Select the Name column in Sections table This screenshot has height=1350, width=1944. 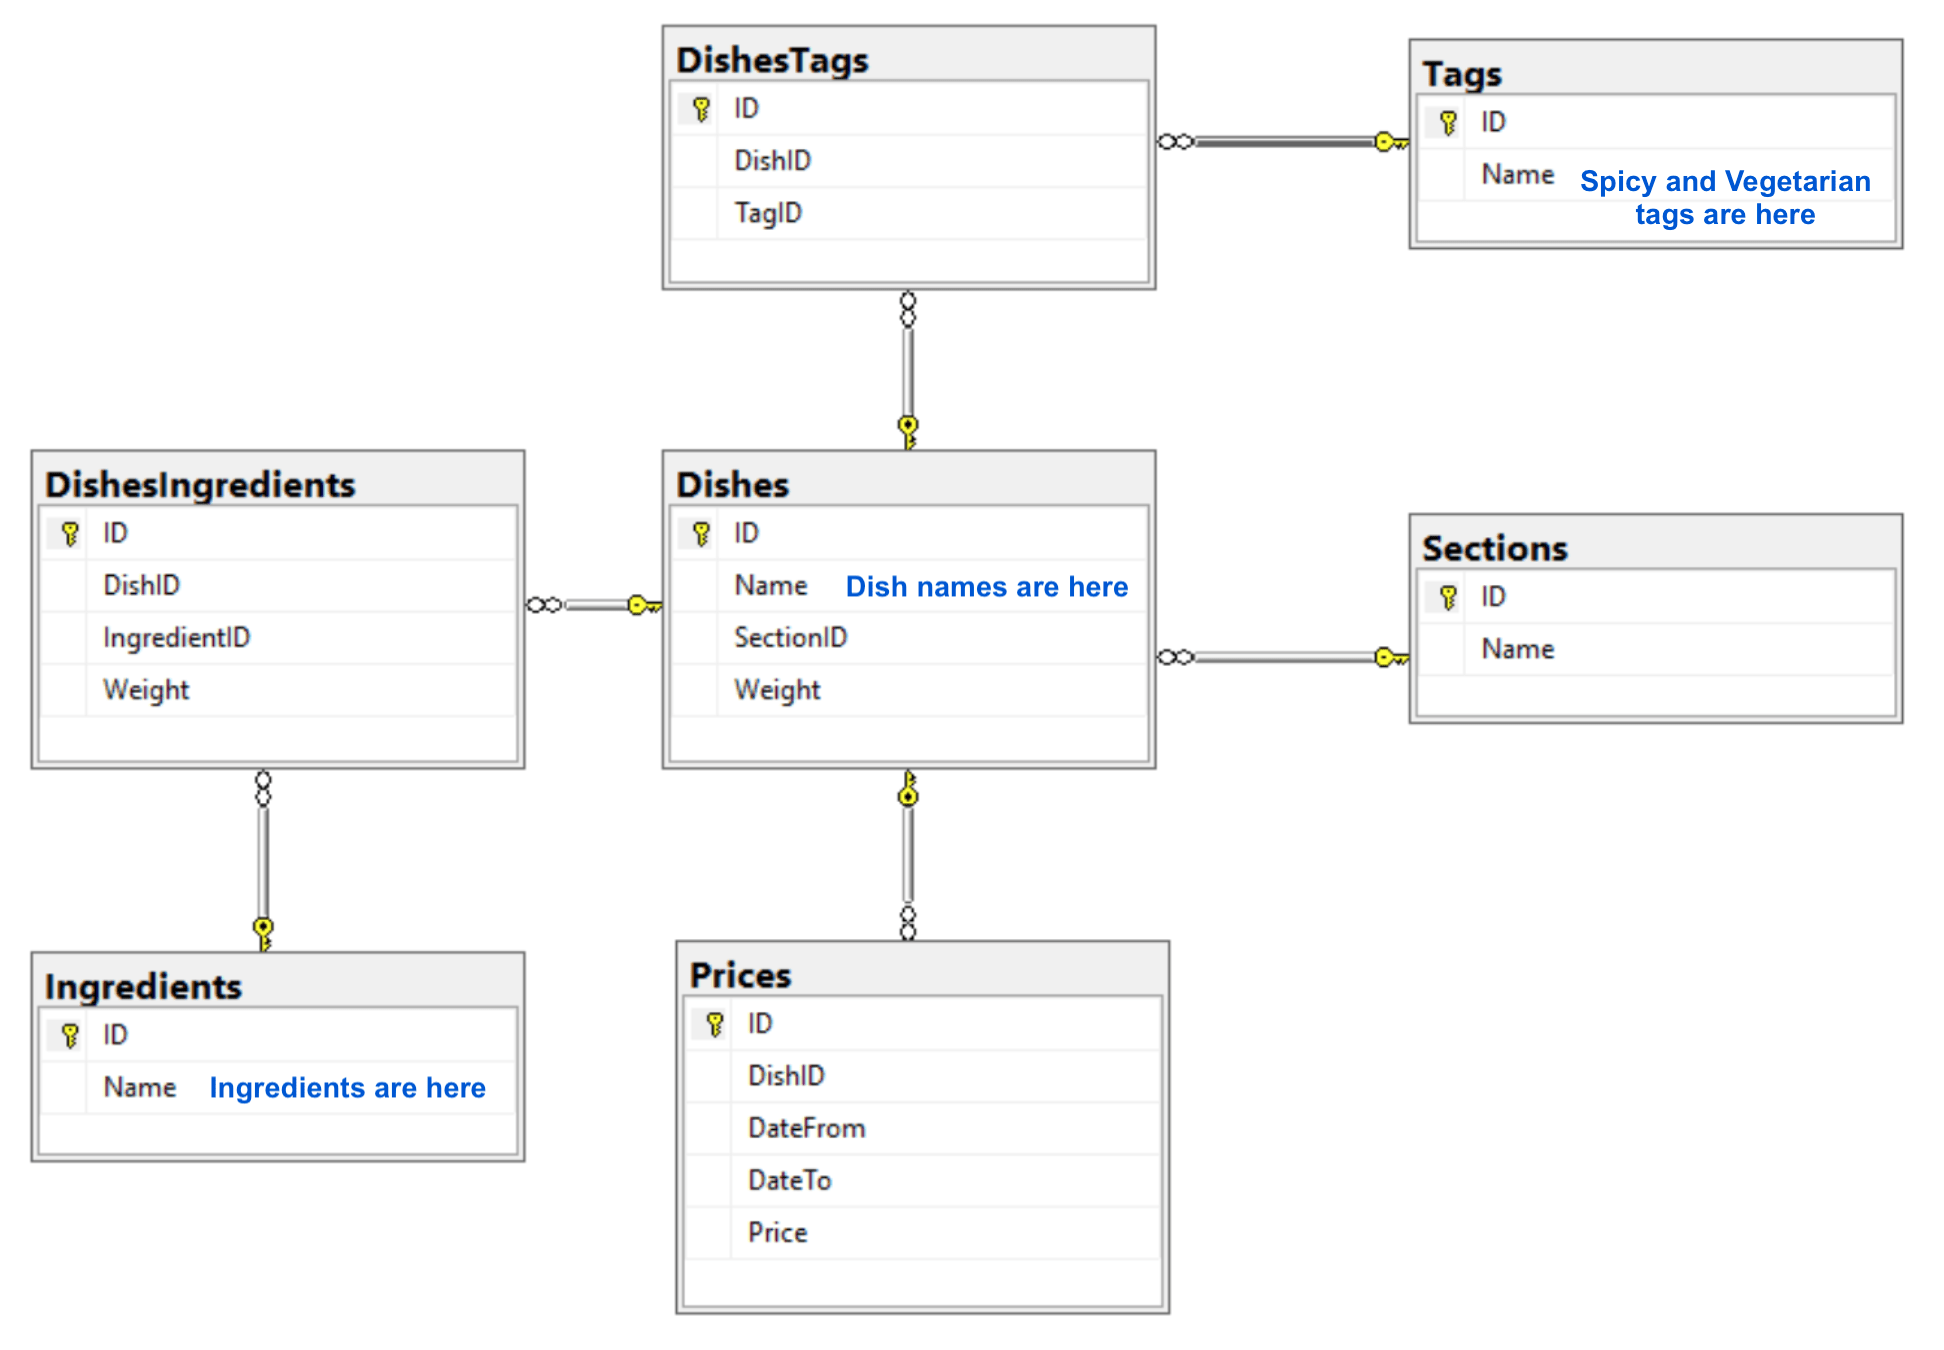1517,649
